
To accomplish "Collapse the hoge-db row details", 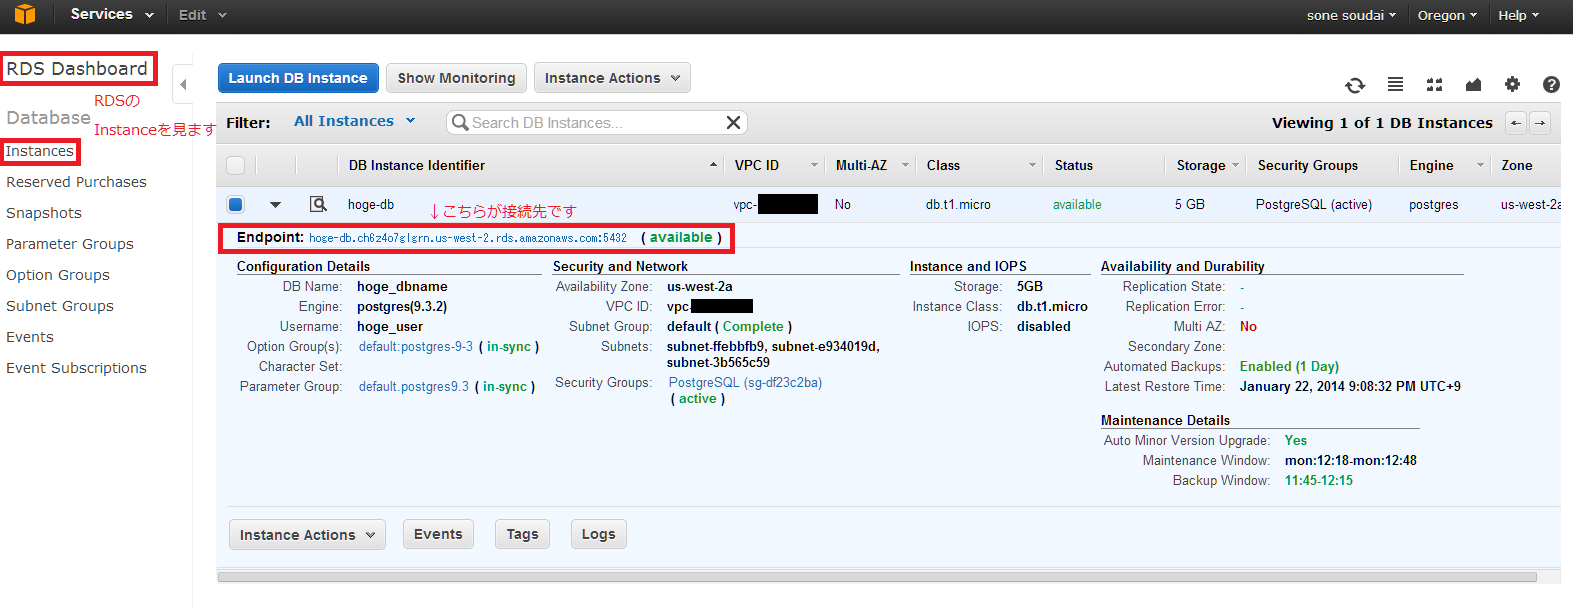I will [275, 205].
